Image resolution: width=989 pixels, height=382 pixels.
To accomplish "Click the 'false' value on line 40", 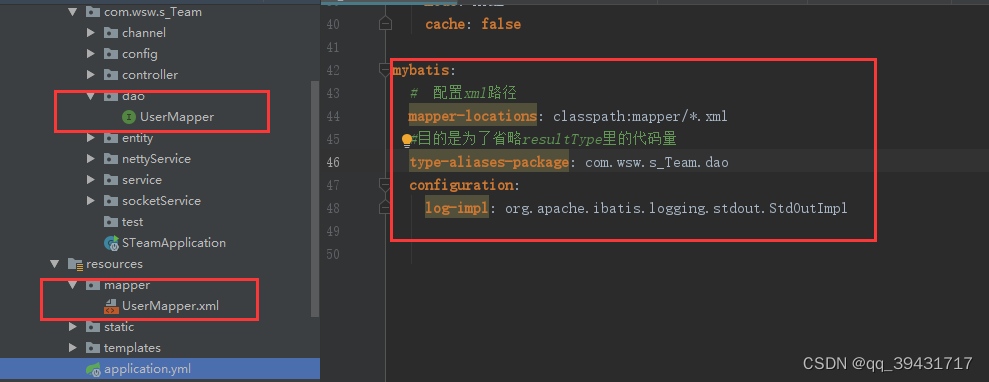I will (x=501, y=24).
